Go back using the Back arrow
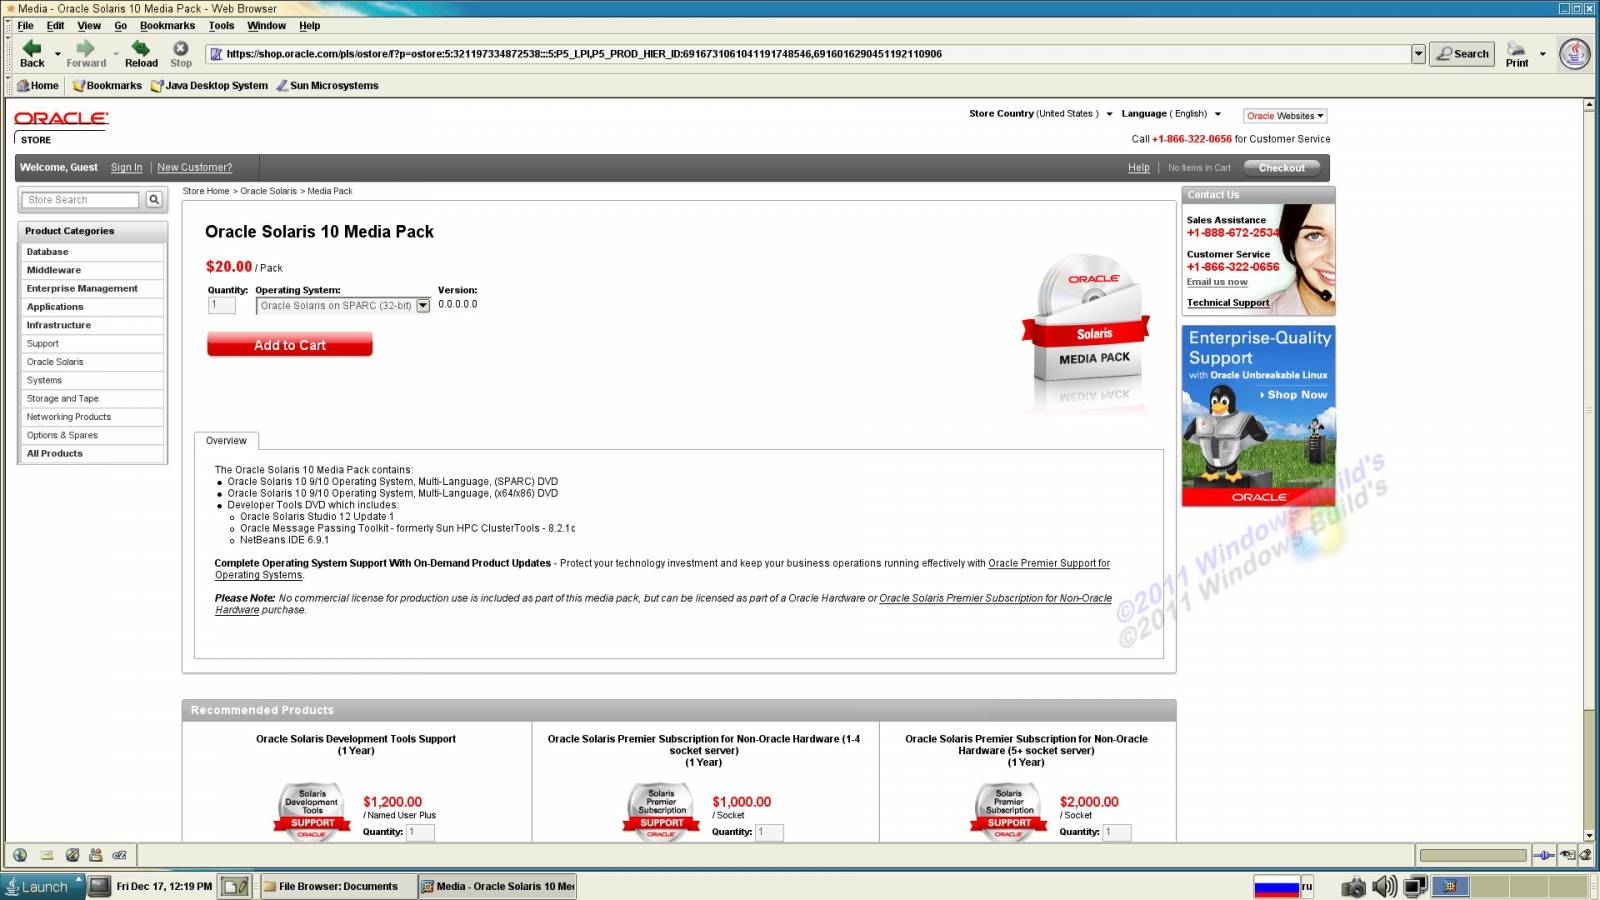Screen dimensions: 1600x900 pyautogui.click(x=32, y=53)
